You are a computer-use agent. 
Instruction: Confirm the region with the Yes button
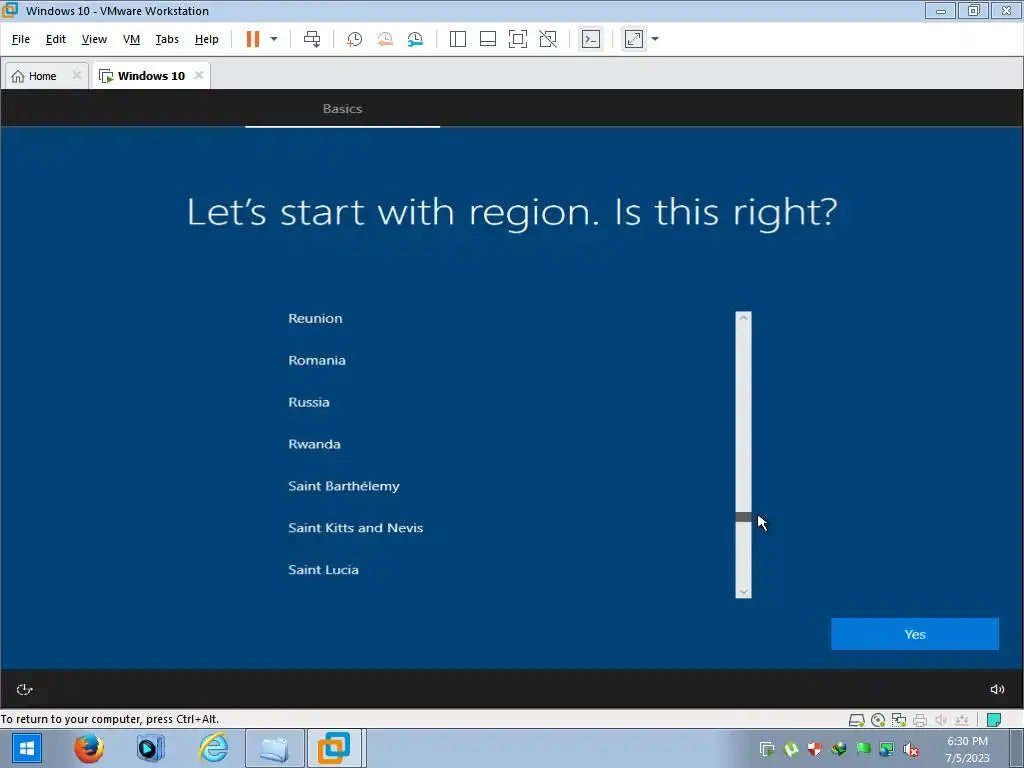915,634
